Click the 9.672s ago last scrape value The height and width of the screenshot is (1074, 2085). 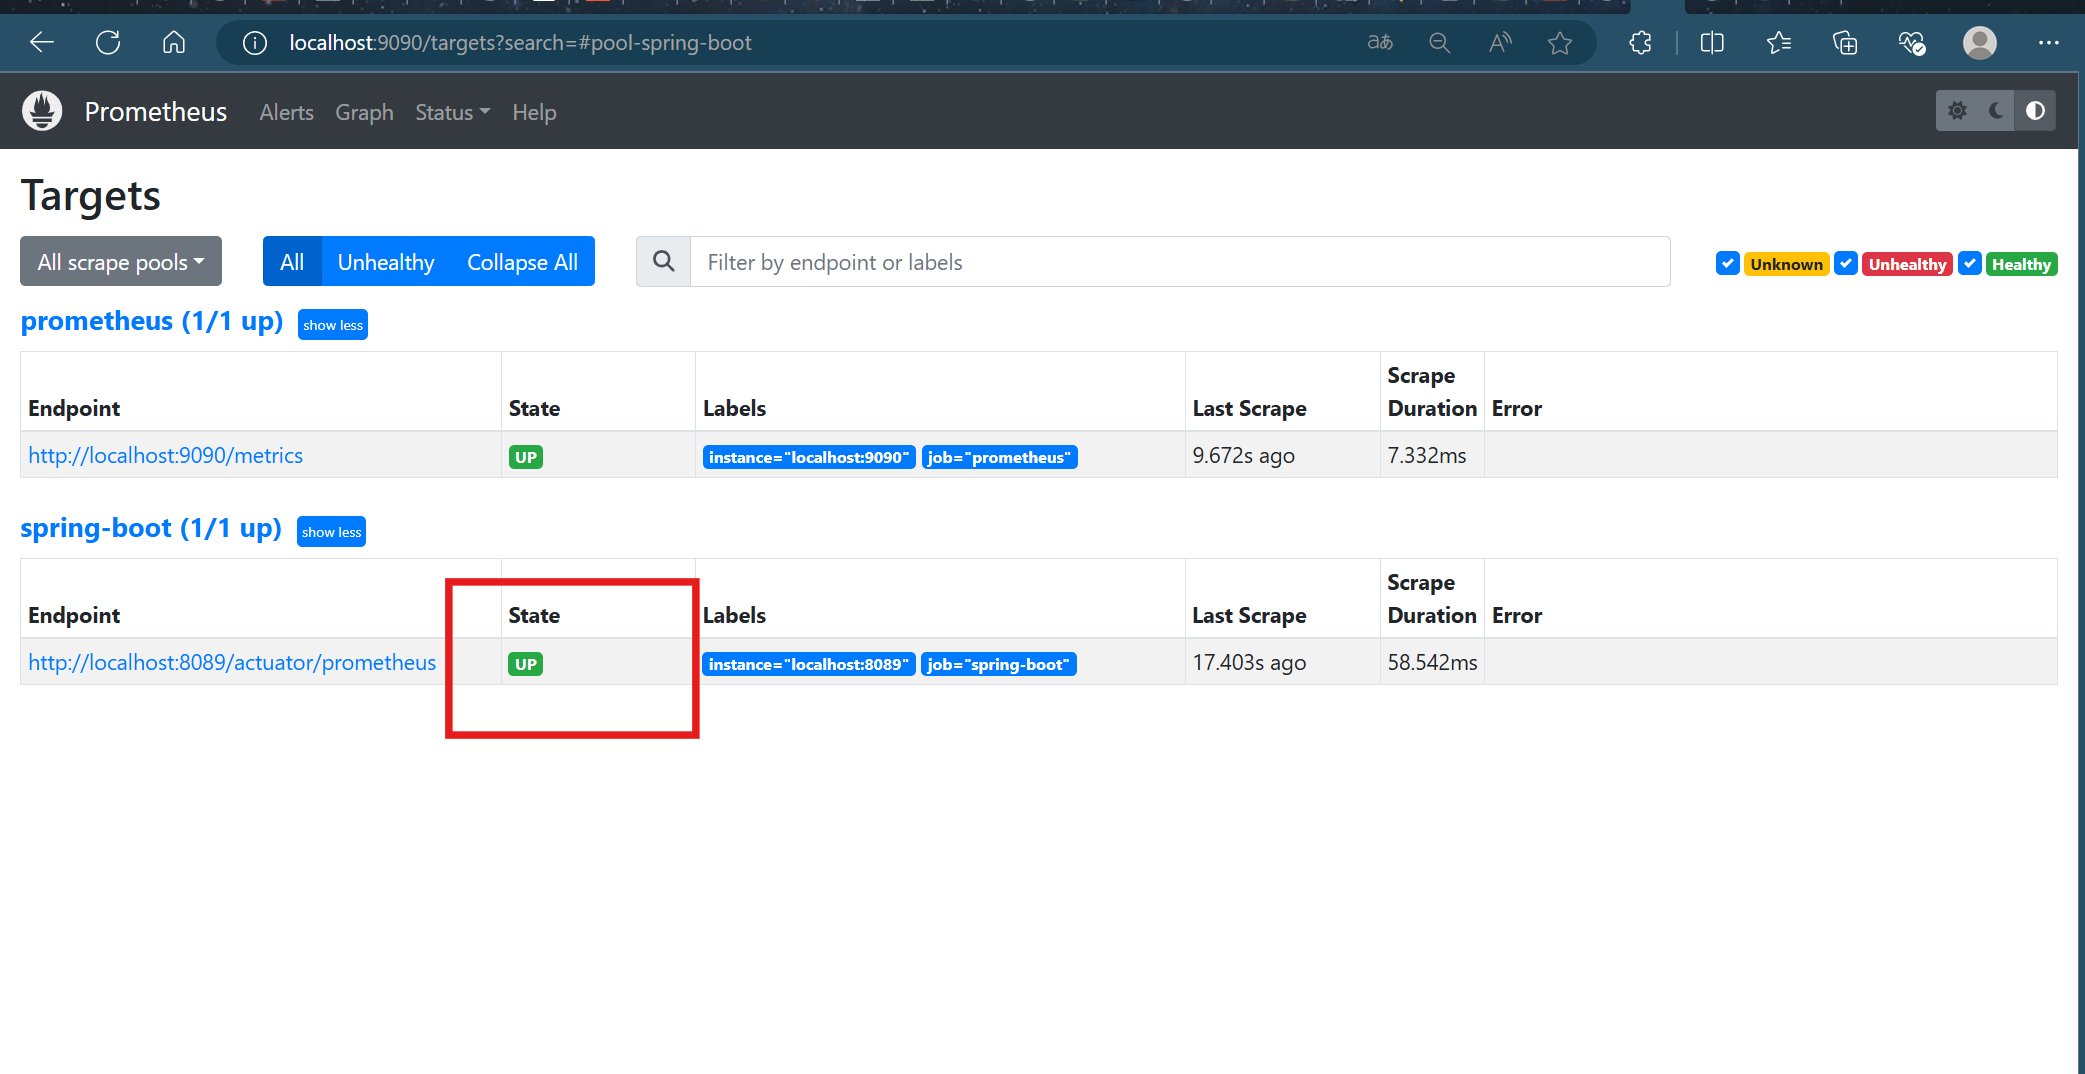[x=1243, y=456]
